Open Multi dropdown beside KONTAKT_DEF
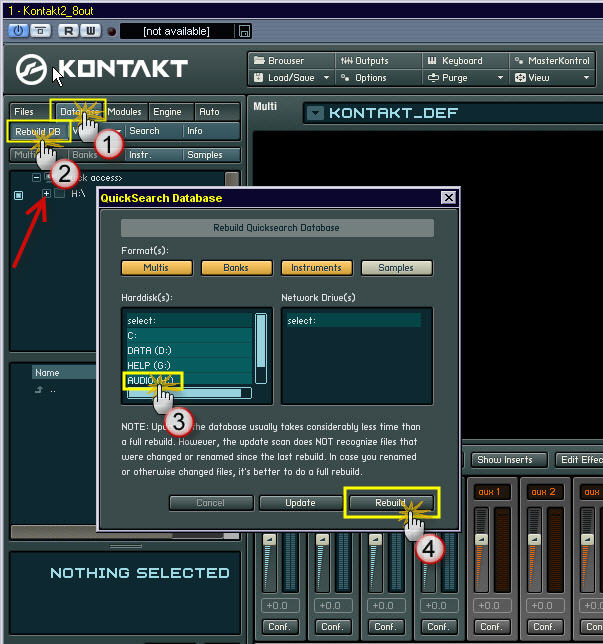Image resolution: width=603 pixels, height=644 pixels. coord(315,113)
